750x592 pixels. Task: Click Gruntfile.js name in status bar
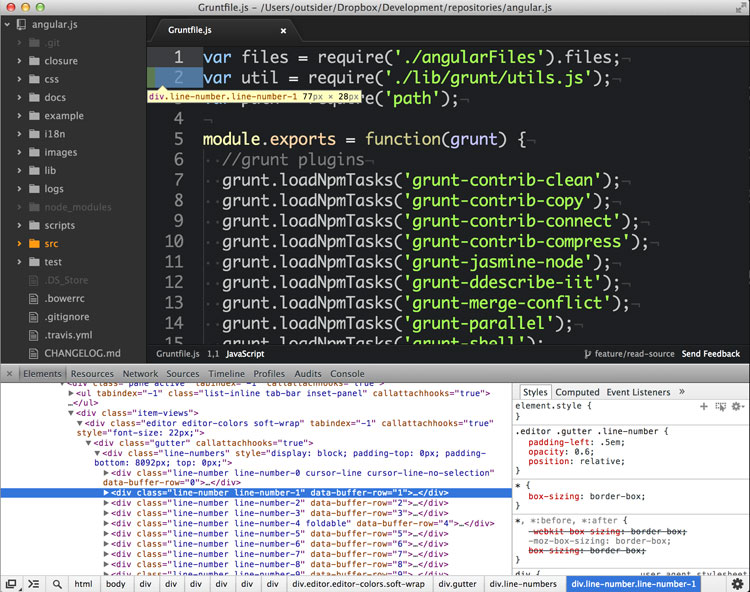pyautogui.click(x=177, y=354)
